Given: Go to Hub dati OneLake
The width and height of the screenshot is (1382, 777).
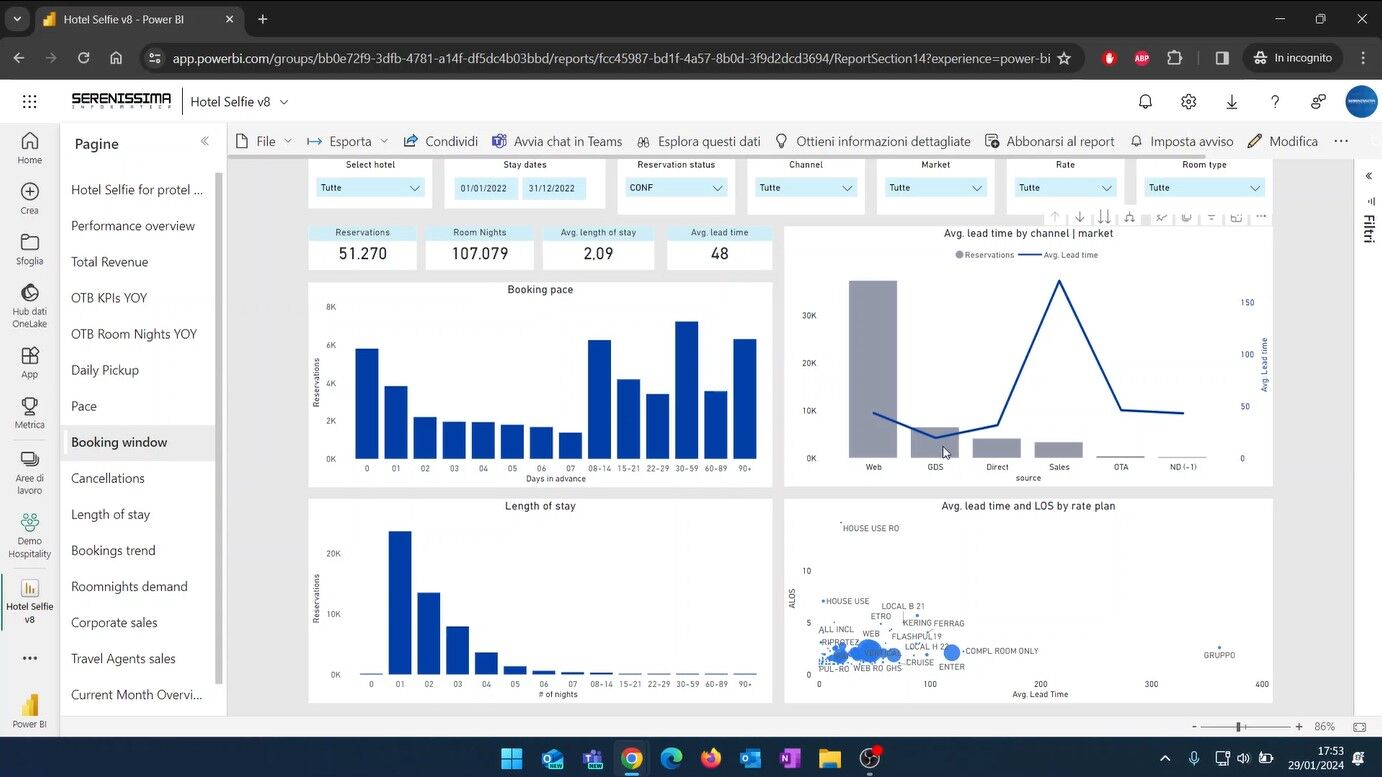Looking at the screenshot, I should [29, 305].
